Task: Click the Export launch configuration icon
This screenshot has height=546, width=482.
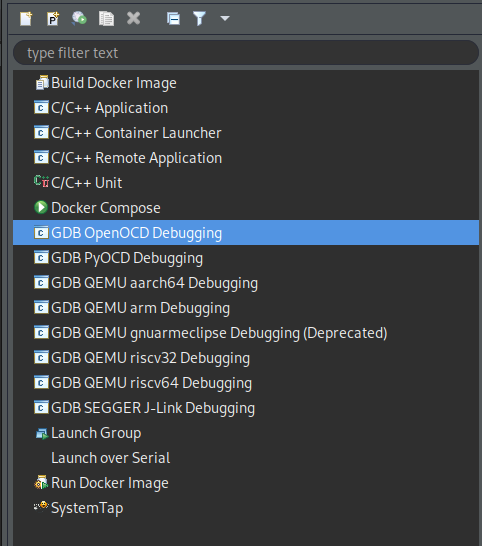Action: pos(79,18)
